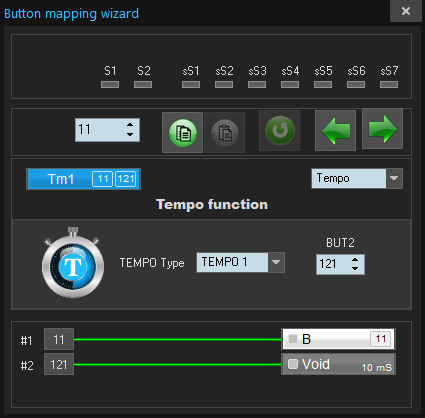The image size is (425, 418).
Task: Increase the button number 11 stepper
Action: pos(130,124)
